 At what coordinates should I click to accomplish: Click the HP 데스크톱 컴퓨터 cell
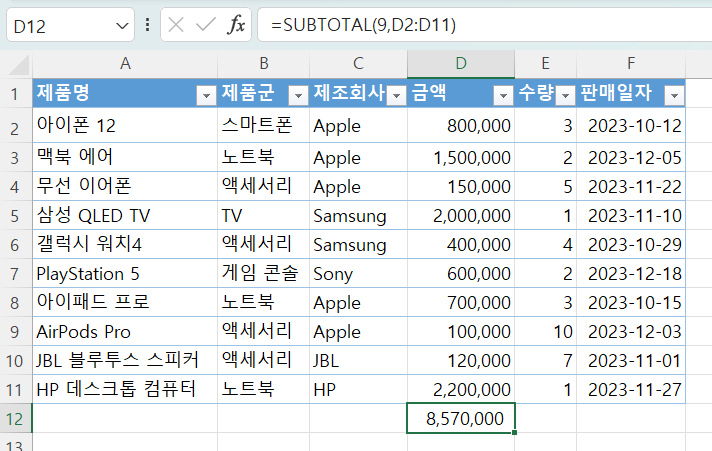[125, 390]
